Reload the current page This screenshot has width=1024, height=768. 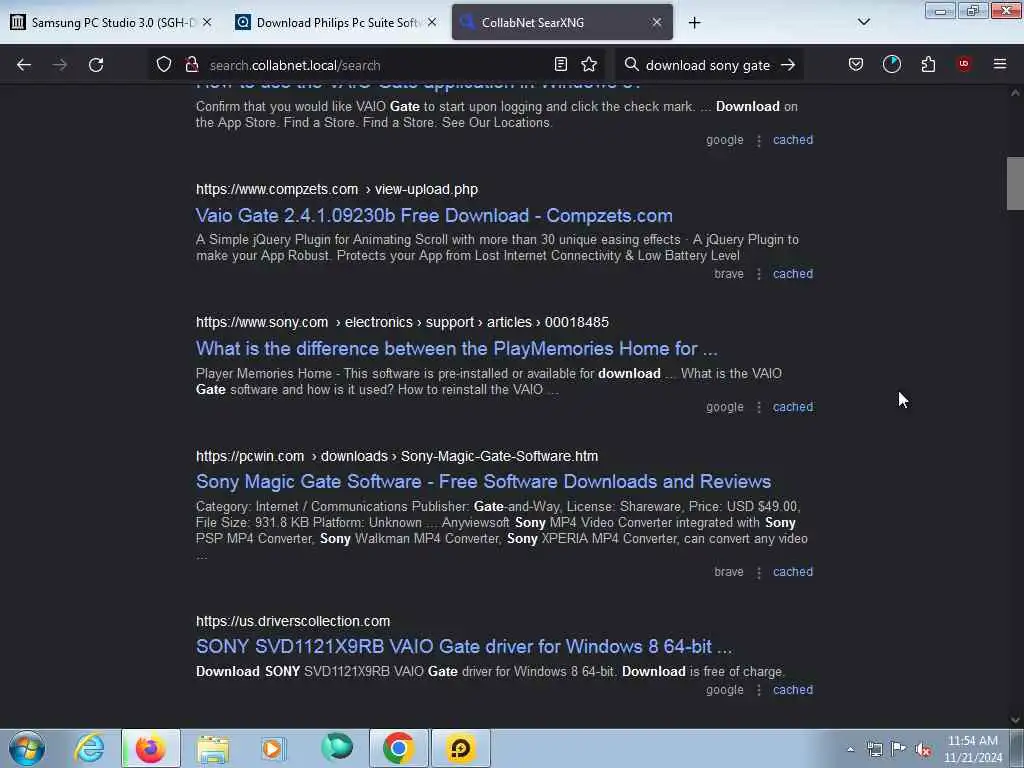coord(96,65)
